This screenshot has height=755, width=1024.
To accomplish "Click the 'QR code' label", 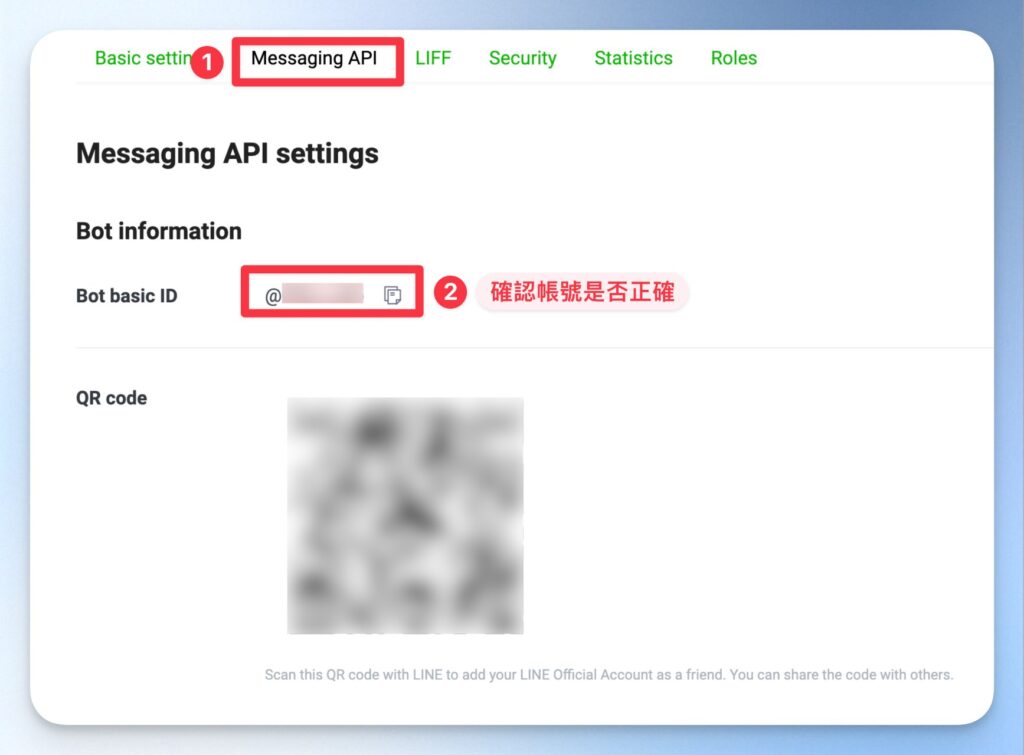I will point(111,398).
